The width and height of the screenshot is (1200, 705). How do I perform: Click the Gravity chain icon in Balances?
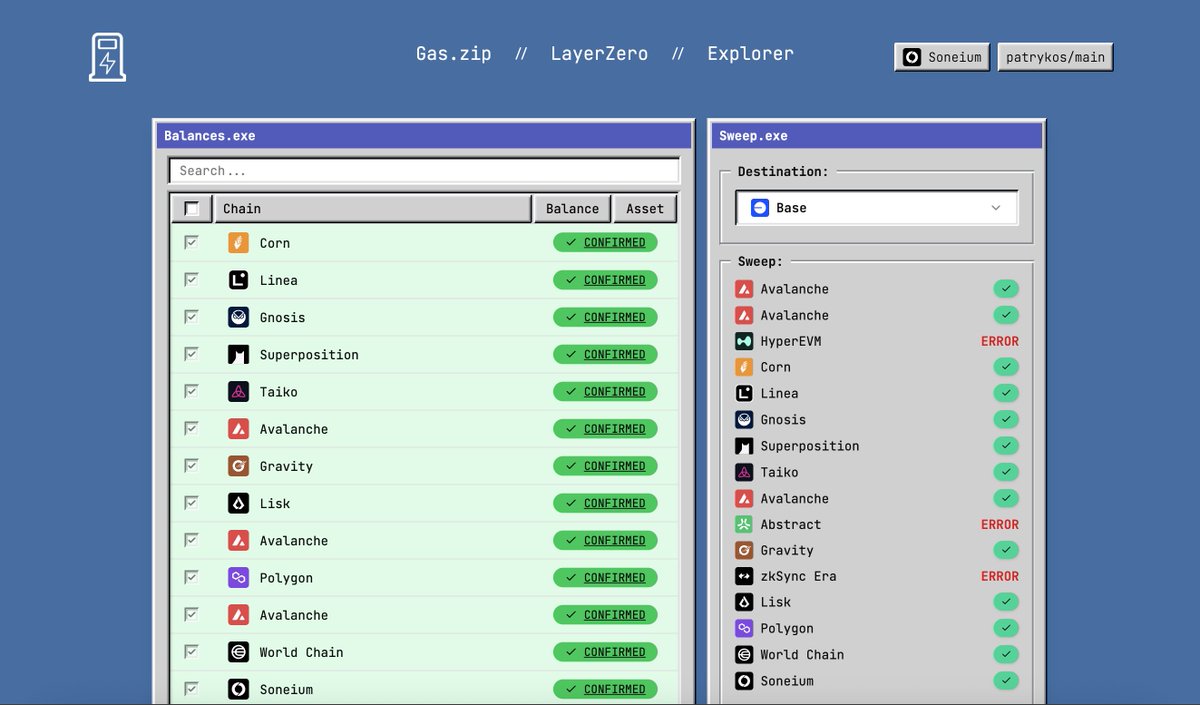coord(238,466)
